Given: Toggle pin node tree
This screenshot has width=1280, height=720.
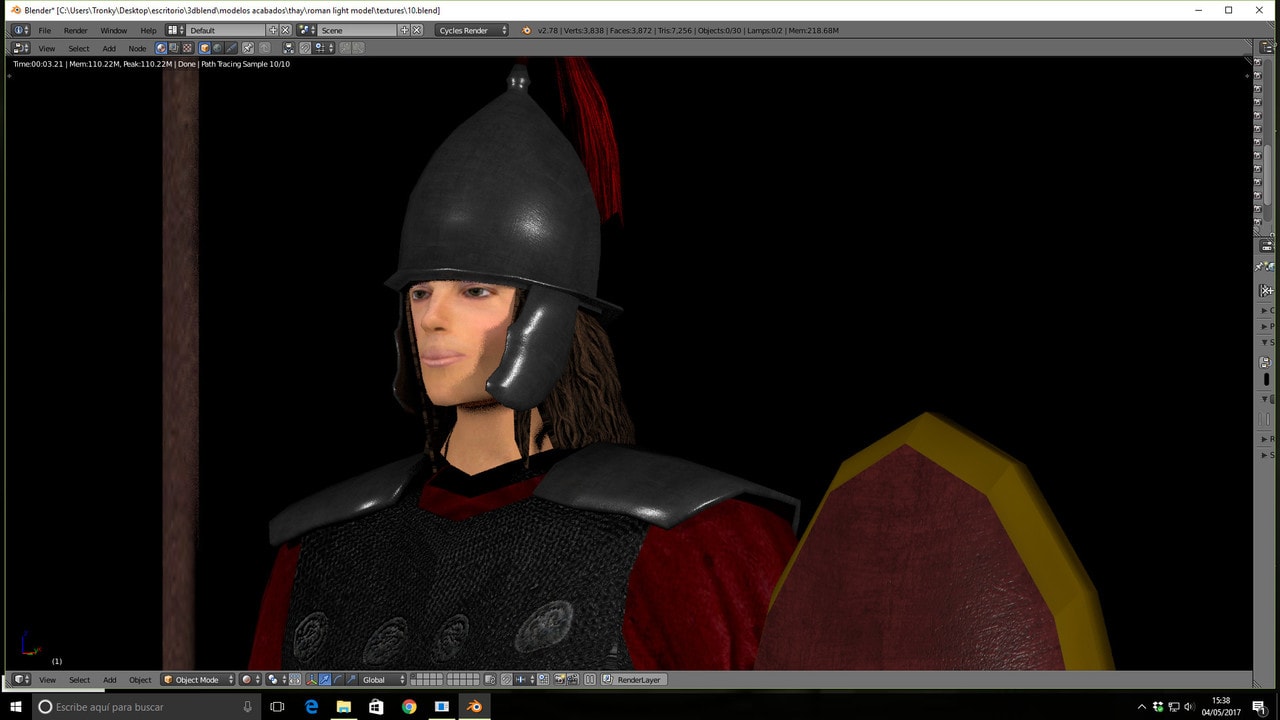Looking at the screenshot, I should (x=248, y=48).
